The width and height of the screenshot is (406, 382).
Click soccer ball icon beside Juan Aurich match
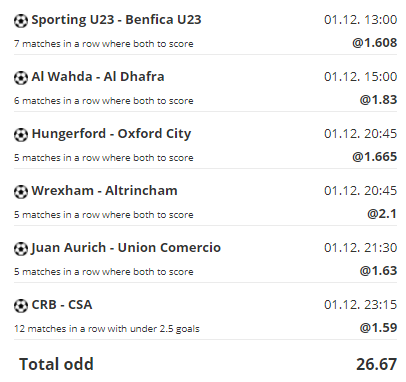click(21, 249)
